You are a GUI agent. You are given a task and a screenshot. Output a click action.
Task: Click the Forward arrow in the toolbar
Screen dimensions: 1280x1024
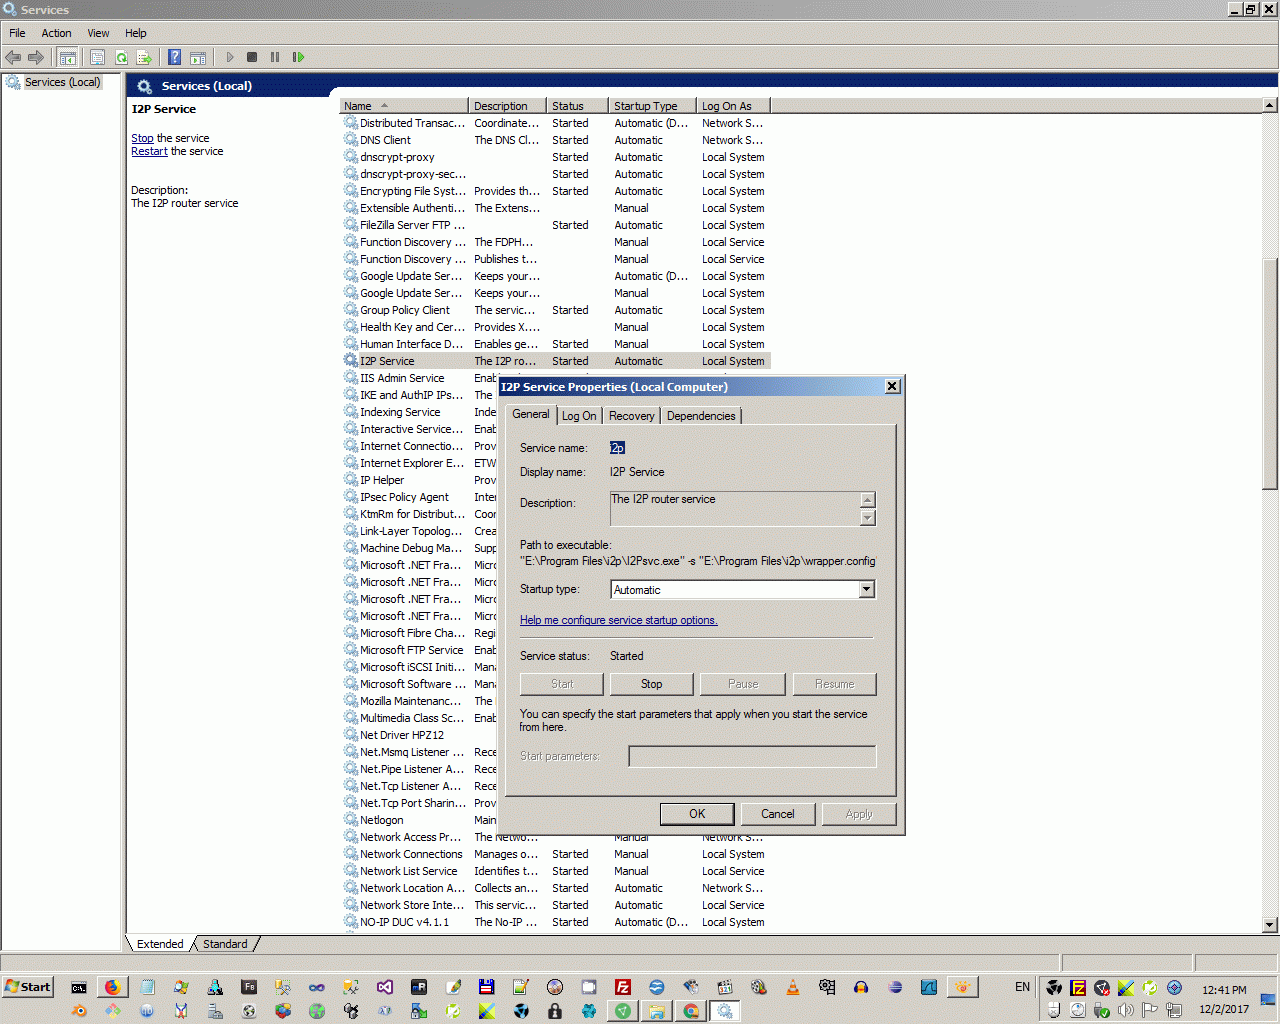(x=36, y=58)
